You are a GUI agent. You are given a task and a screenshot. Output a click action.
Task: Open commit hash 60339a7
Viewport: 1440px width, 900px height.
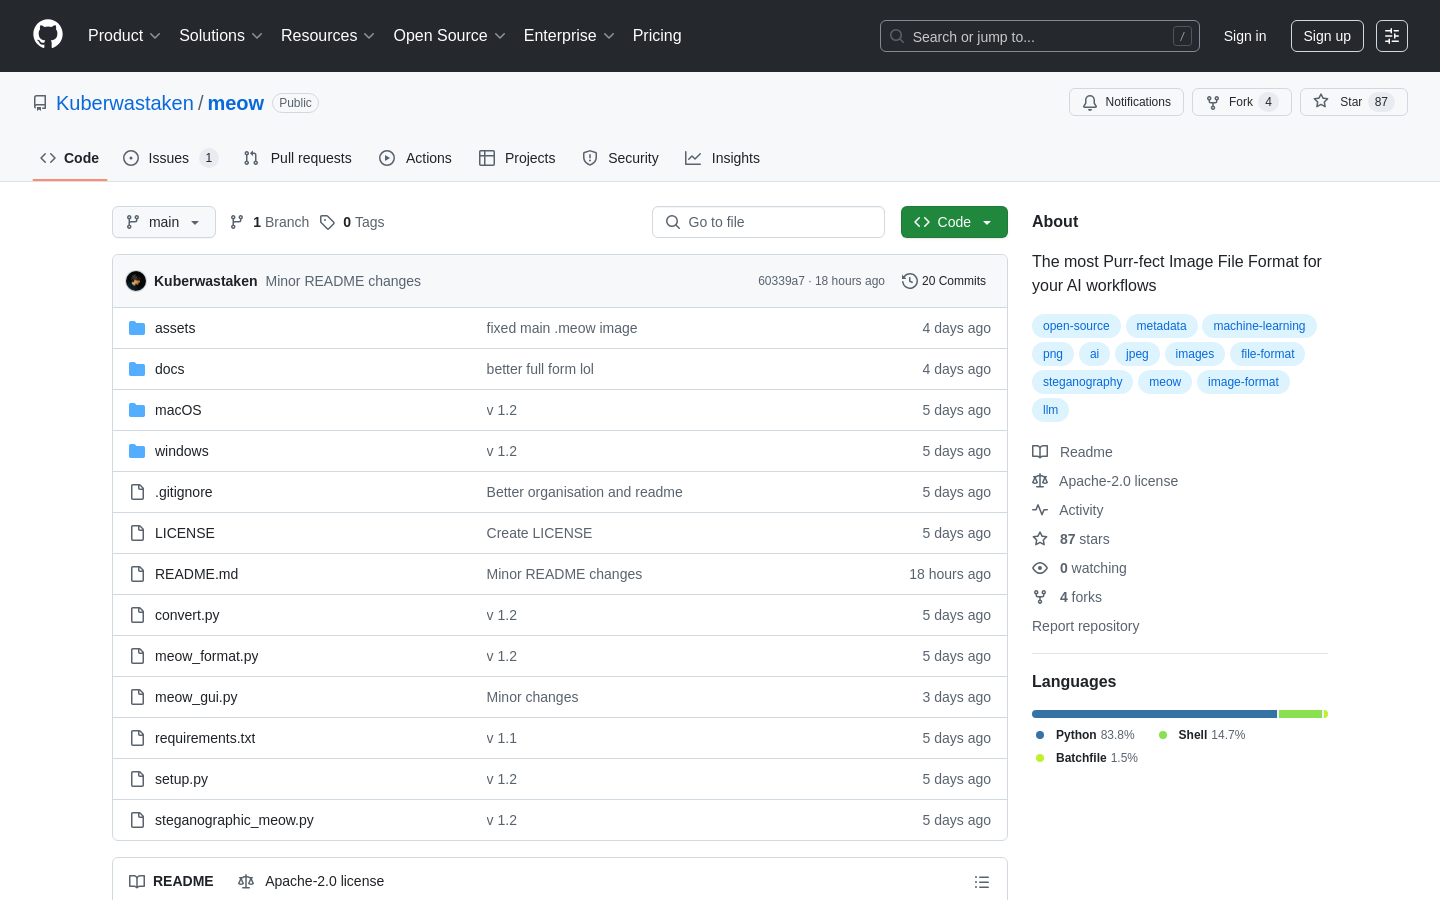781,281
